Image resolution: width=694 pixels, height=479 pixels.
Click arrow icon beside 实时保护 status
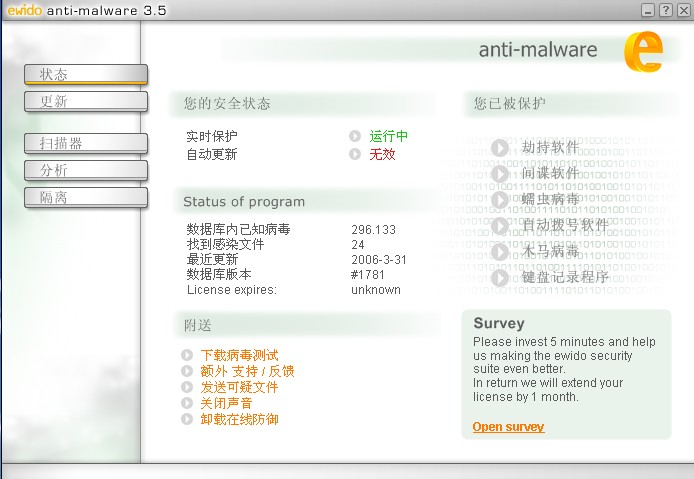355,136
